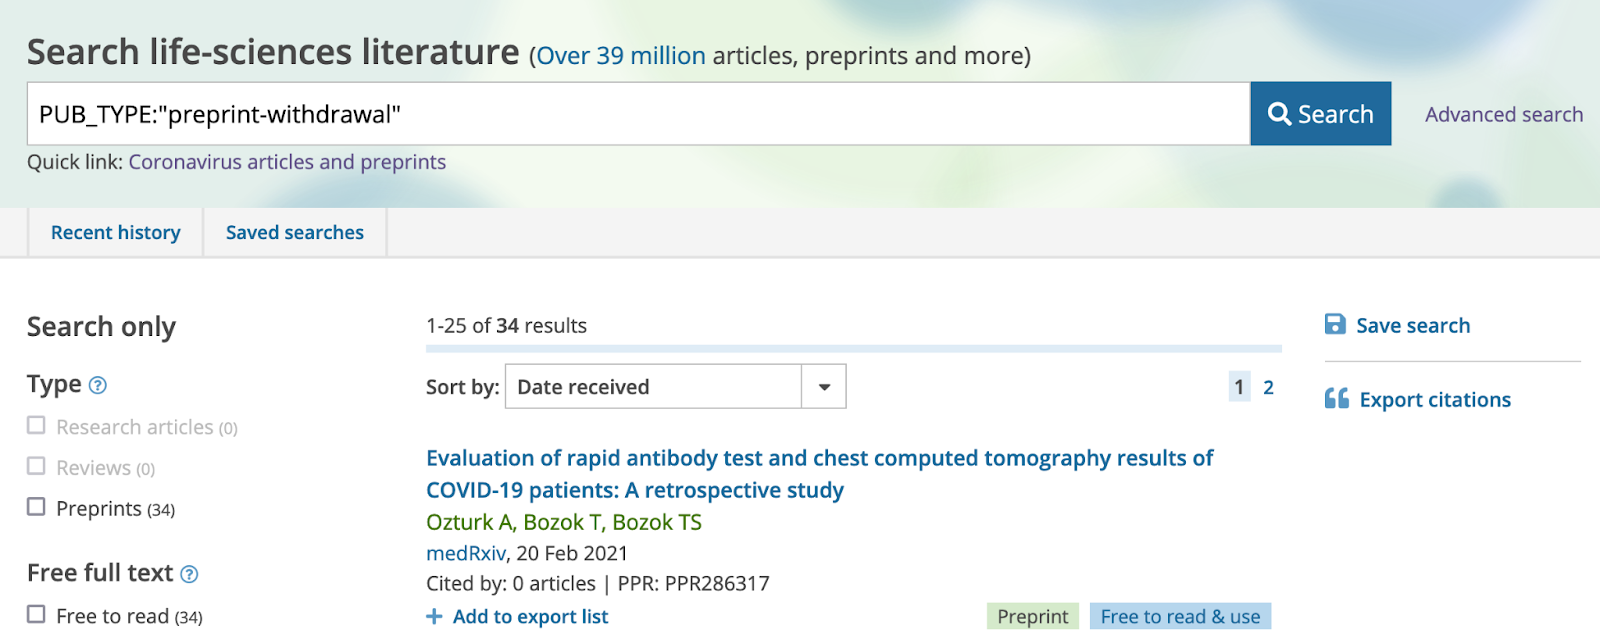Screen dimensions: 1600x644
Task: Click plus icon for Add to export list
Action: [434, 617]
